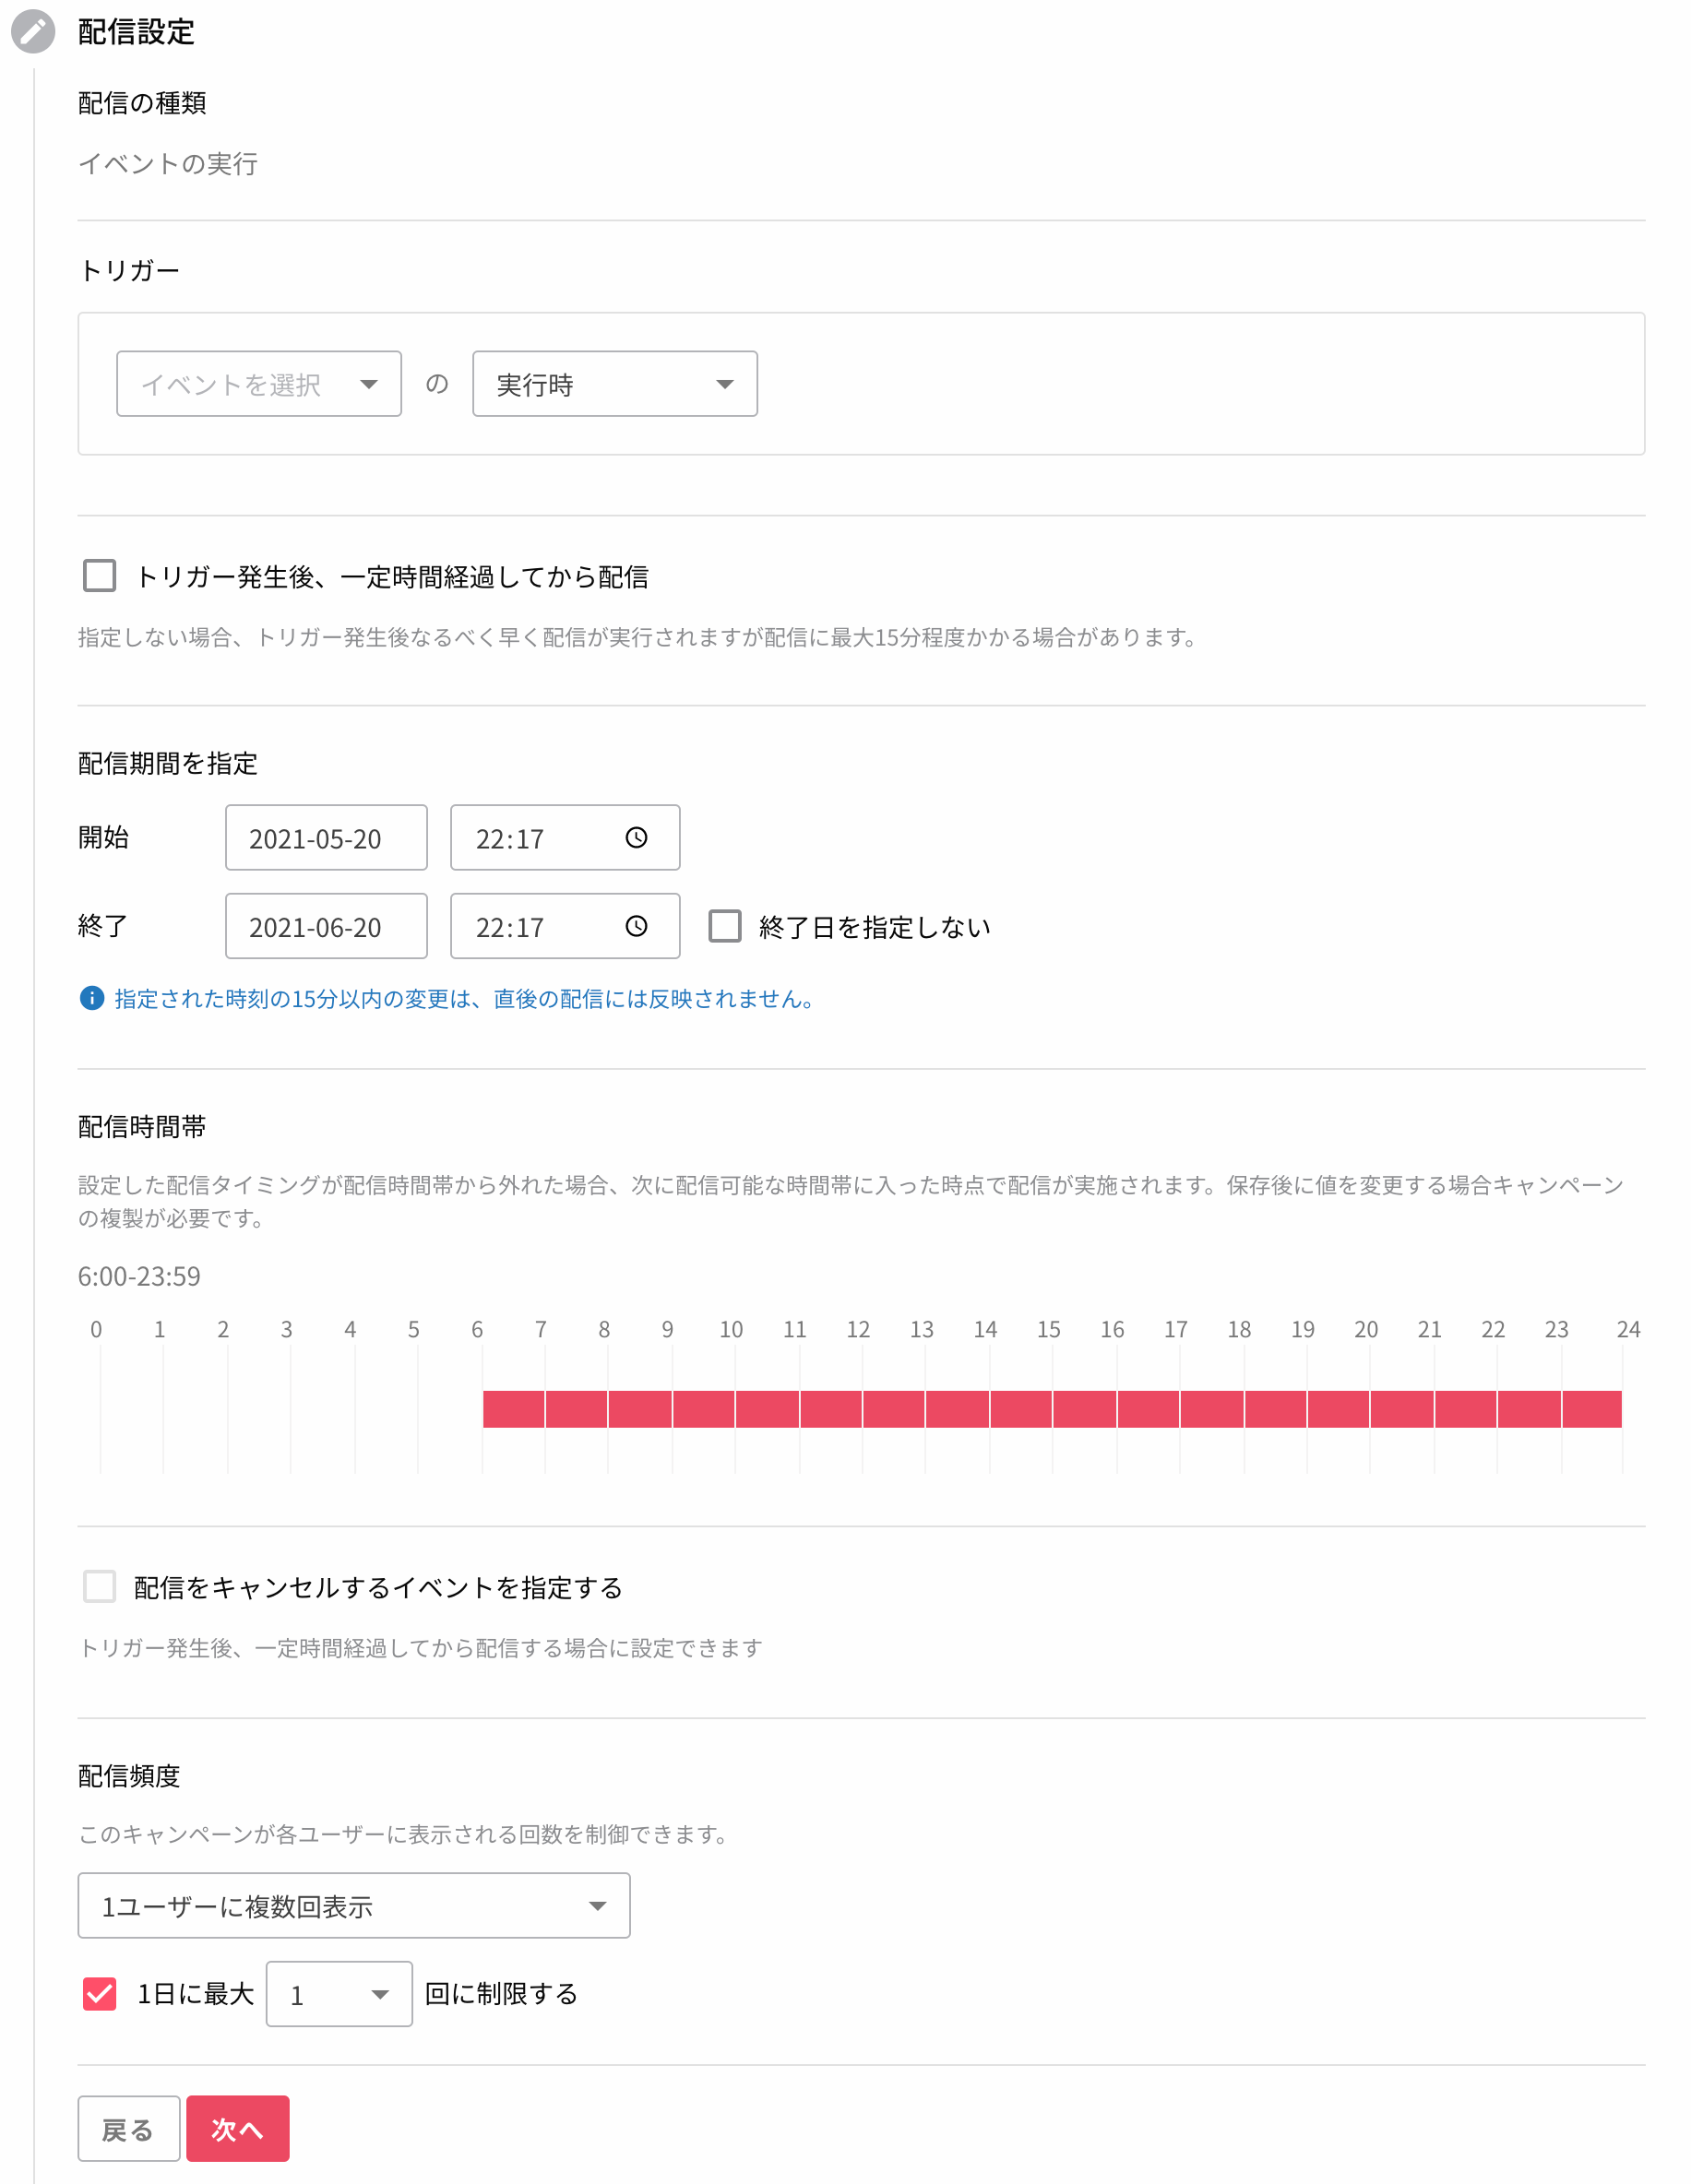Click the red time band at hour 6
Screen dimensions: 1691x2184
[x=514, y=1409]
